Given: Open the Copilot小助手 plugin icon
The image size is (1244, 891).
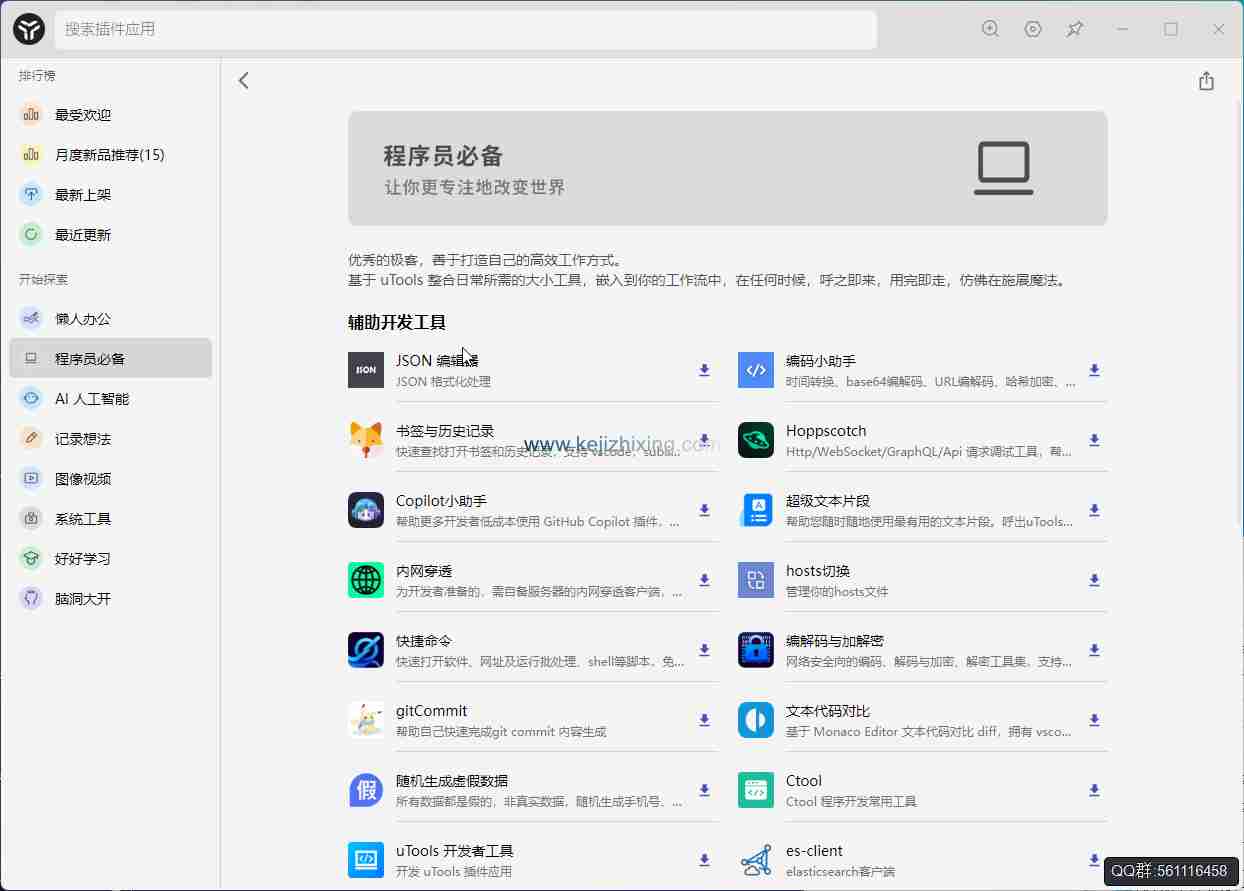Looking at the screenshot, I should point(366,510).
